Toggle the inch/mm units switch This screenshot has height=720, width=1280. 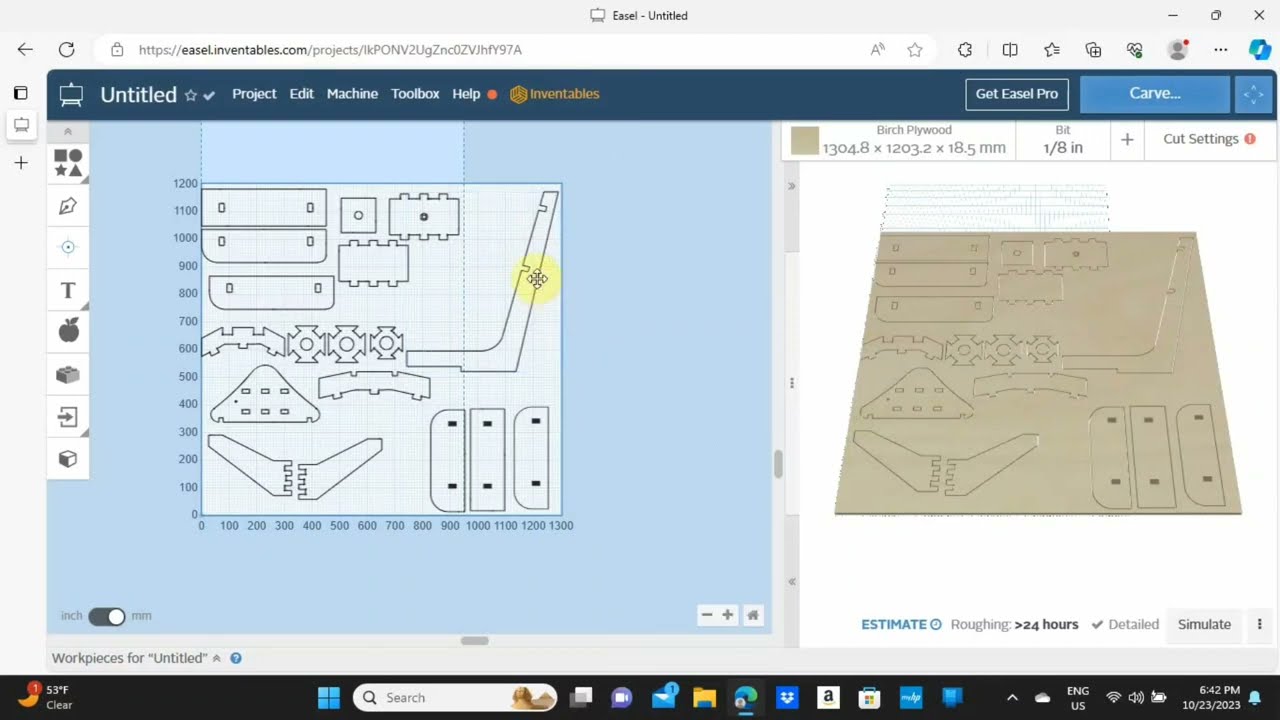click(107, 616)
